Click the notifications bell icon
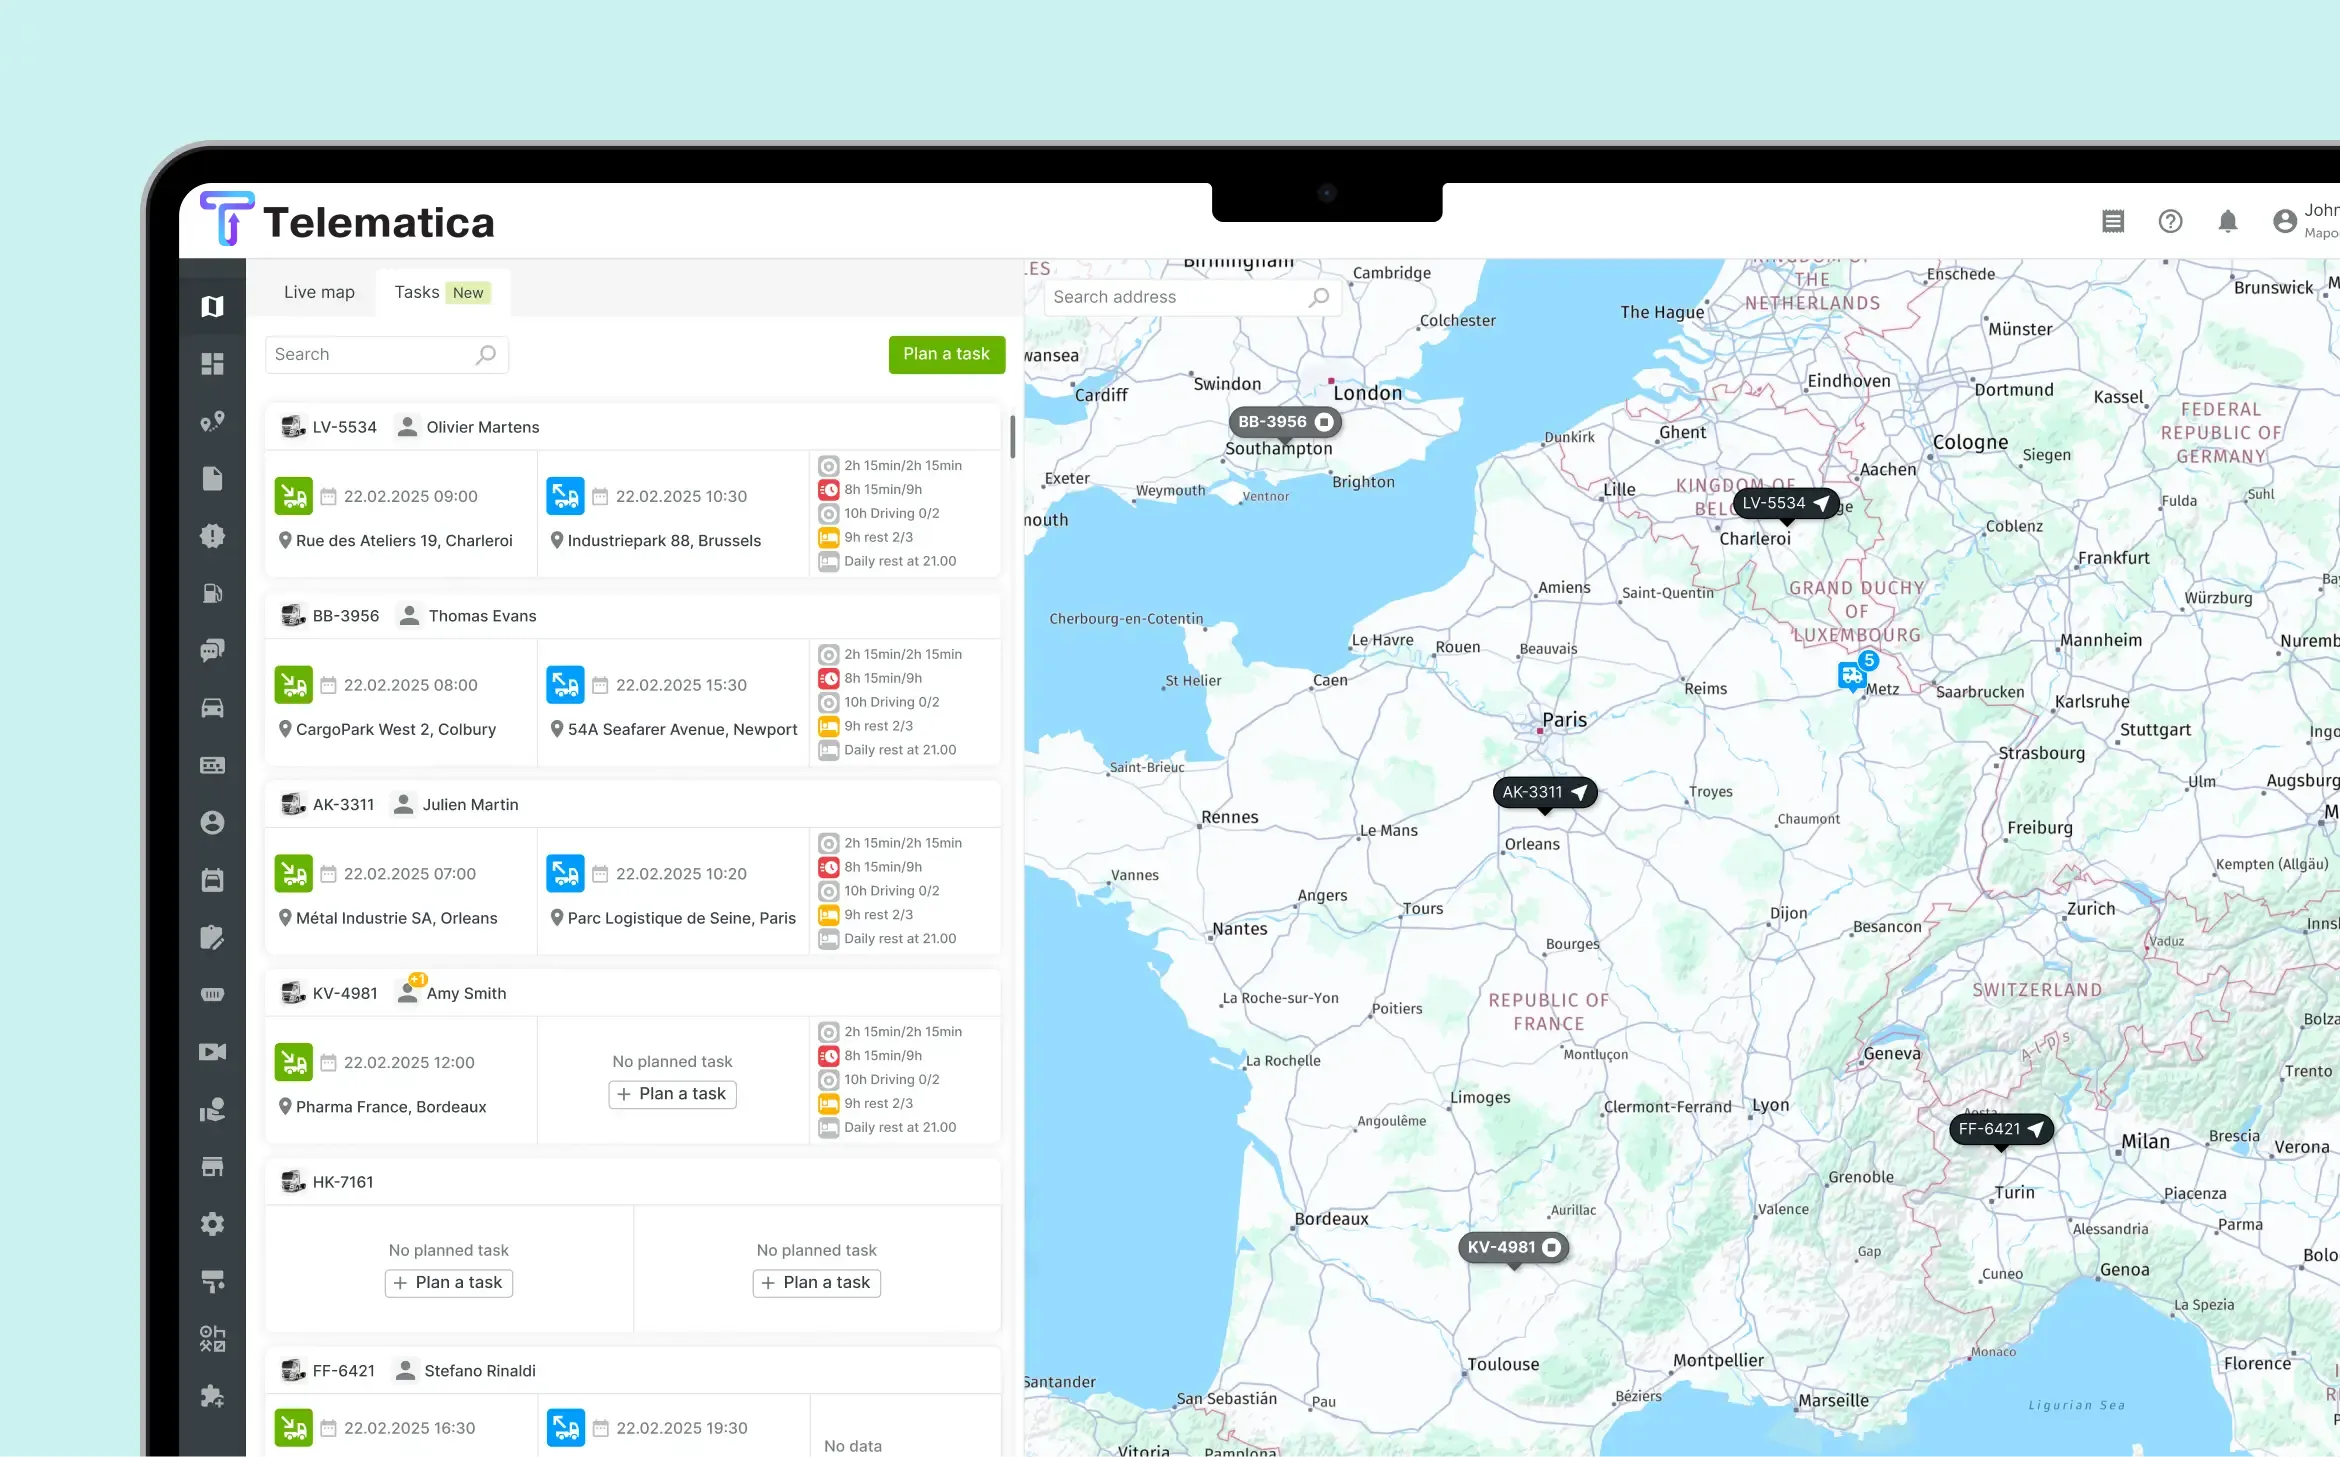The width and height of the screenshot is (2340, 1457). point(2227,221)
